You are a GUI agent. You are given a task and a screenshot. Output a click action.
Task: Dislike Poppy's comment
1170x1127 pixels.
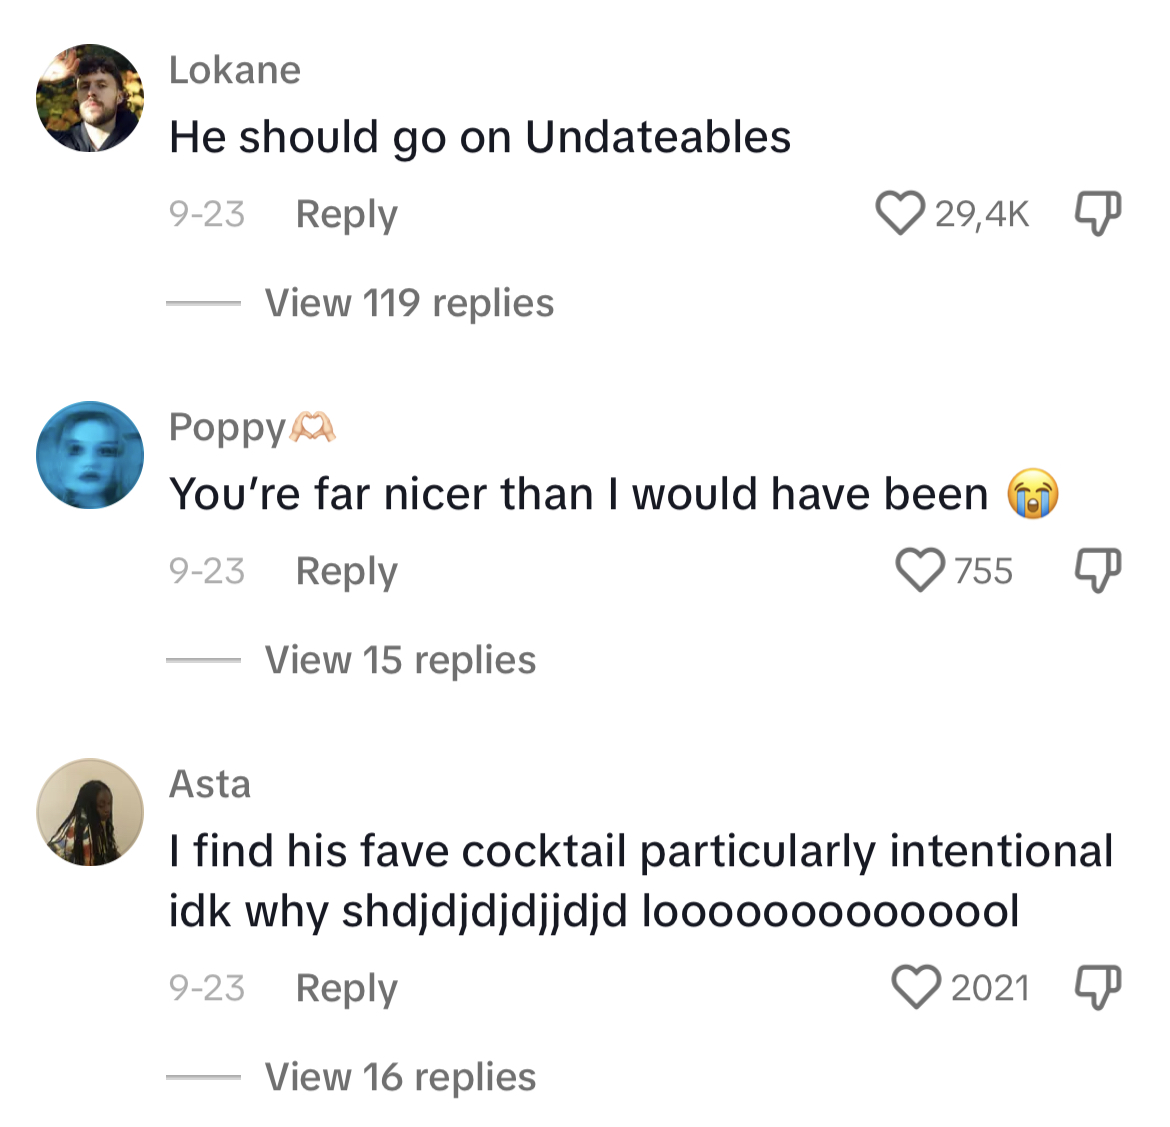(1098, 571)
